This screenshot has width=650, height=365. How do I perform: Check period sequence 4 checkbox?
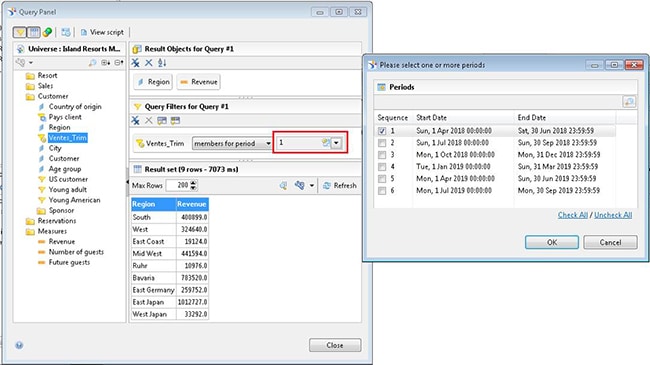pos(382,167)
